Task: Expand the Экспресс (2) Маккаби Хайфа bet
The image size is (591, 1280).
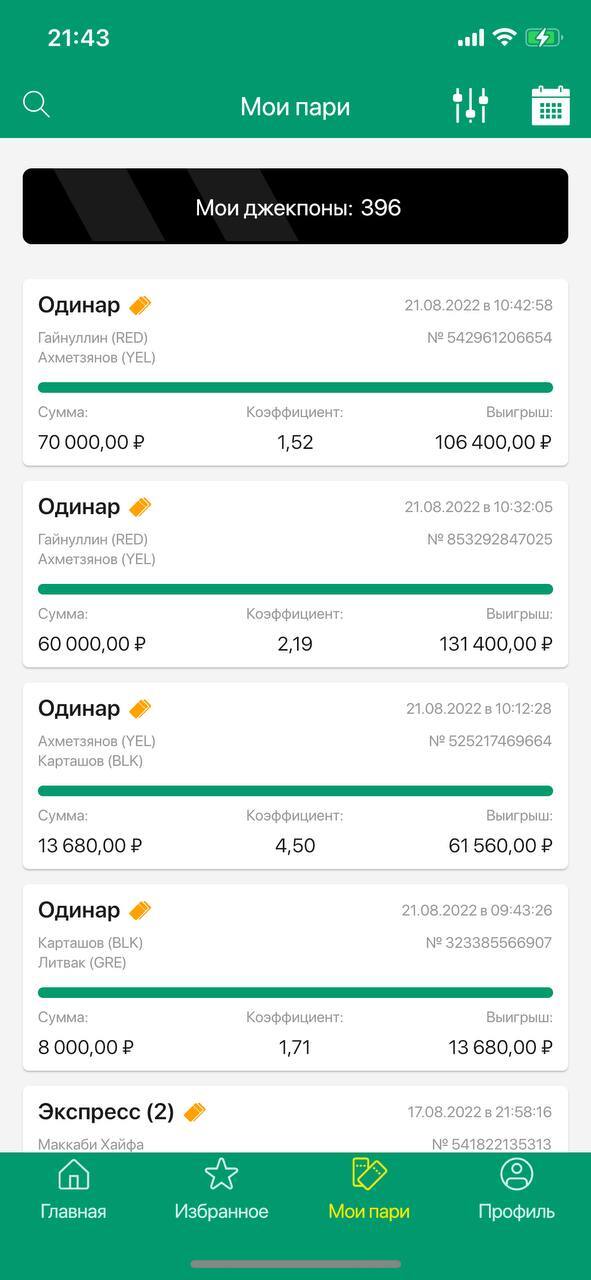Action: pyautogui.click(x=295, y=1120)
